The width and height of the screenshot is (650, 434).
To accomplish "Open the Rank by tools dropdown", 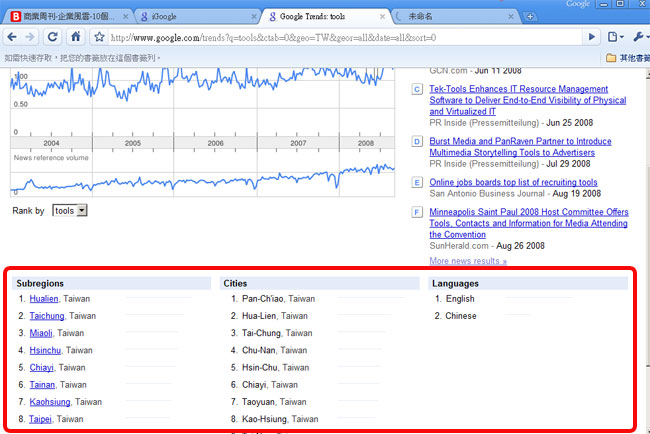I will [x=70, y=211].
